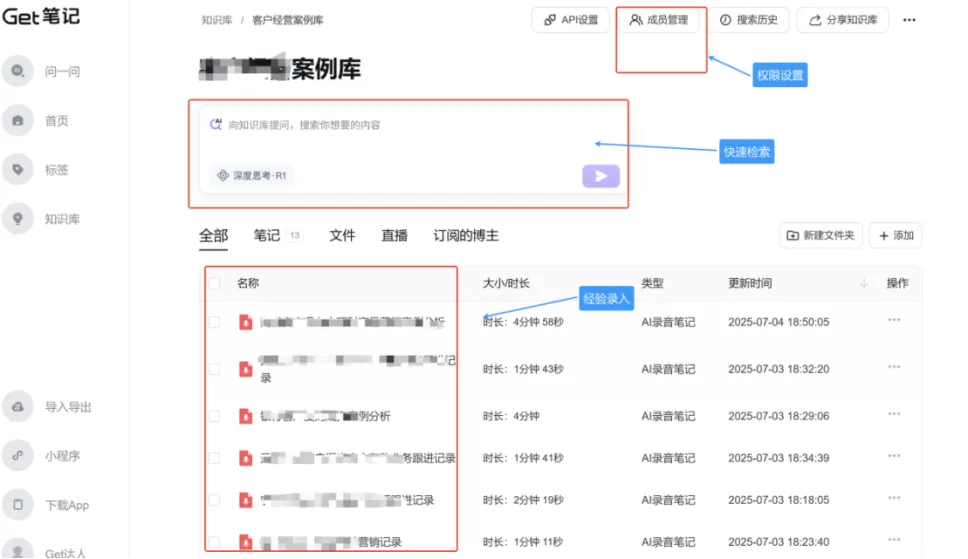This screenshot has width=968, height=559.
Task: Check the row with 时长 2分钟 19秒
Action: (x=214, y=500)
